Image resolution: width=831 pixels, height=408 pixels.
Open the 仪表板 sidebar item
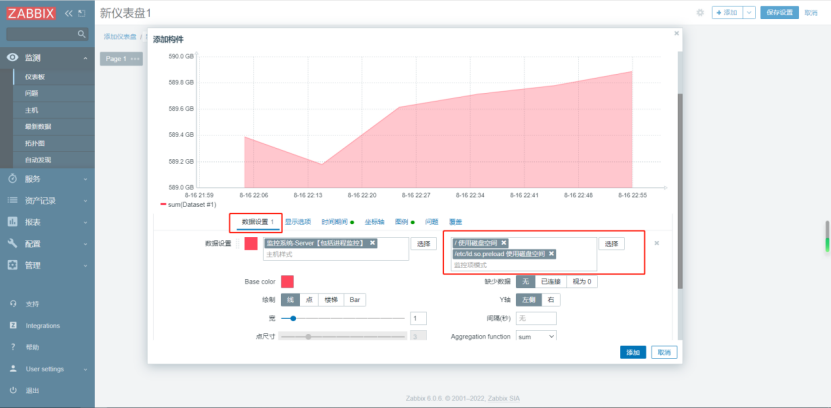tap(54, 77)
